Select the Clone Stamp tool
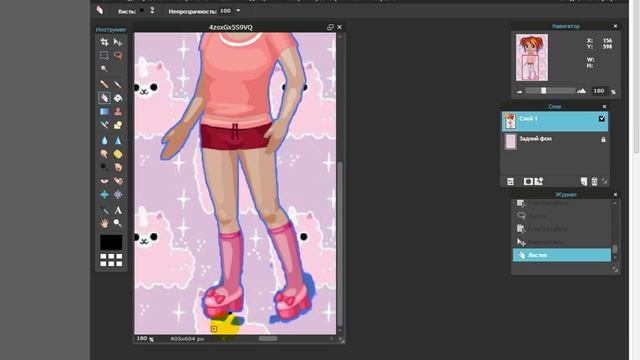The width and height of the screenshot is (640, 360). pos(118,111)
